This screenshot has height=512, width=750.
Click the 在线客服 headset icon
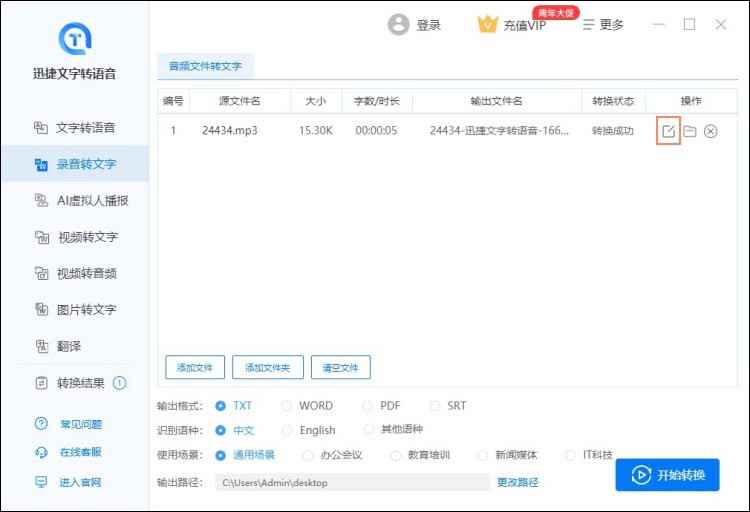[41, 452]
